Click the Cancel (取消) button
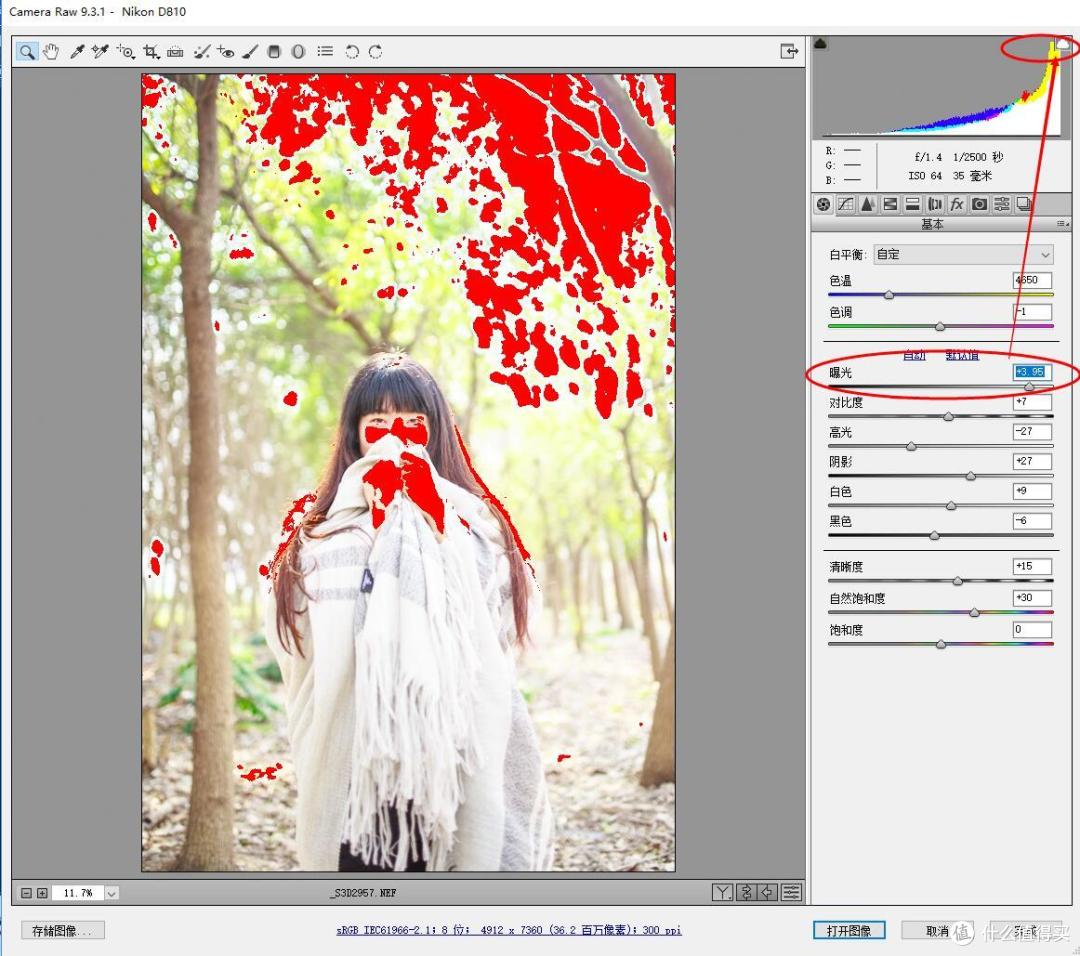This screenshot has width=1080, height=956. 938,931
